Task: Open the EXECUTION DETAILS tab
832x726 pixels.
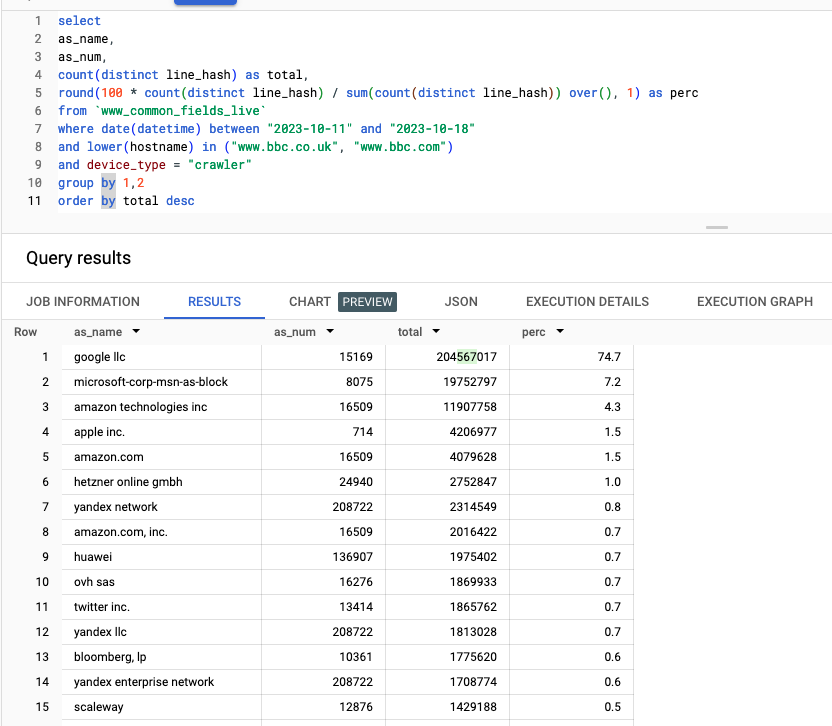Action: coord(587,301)
